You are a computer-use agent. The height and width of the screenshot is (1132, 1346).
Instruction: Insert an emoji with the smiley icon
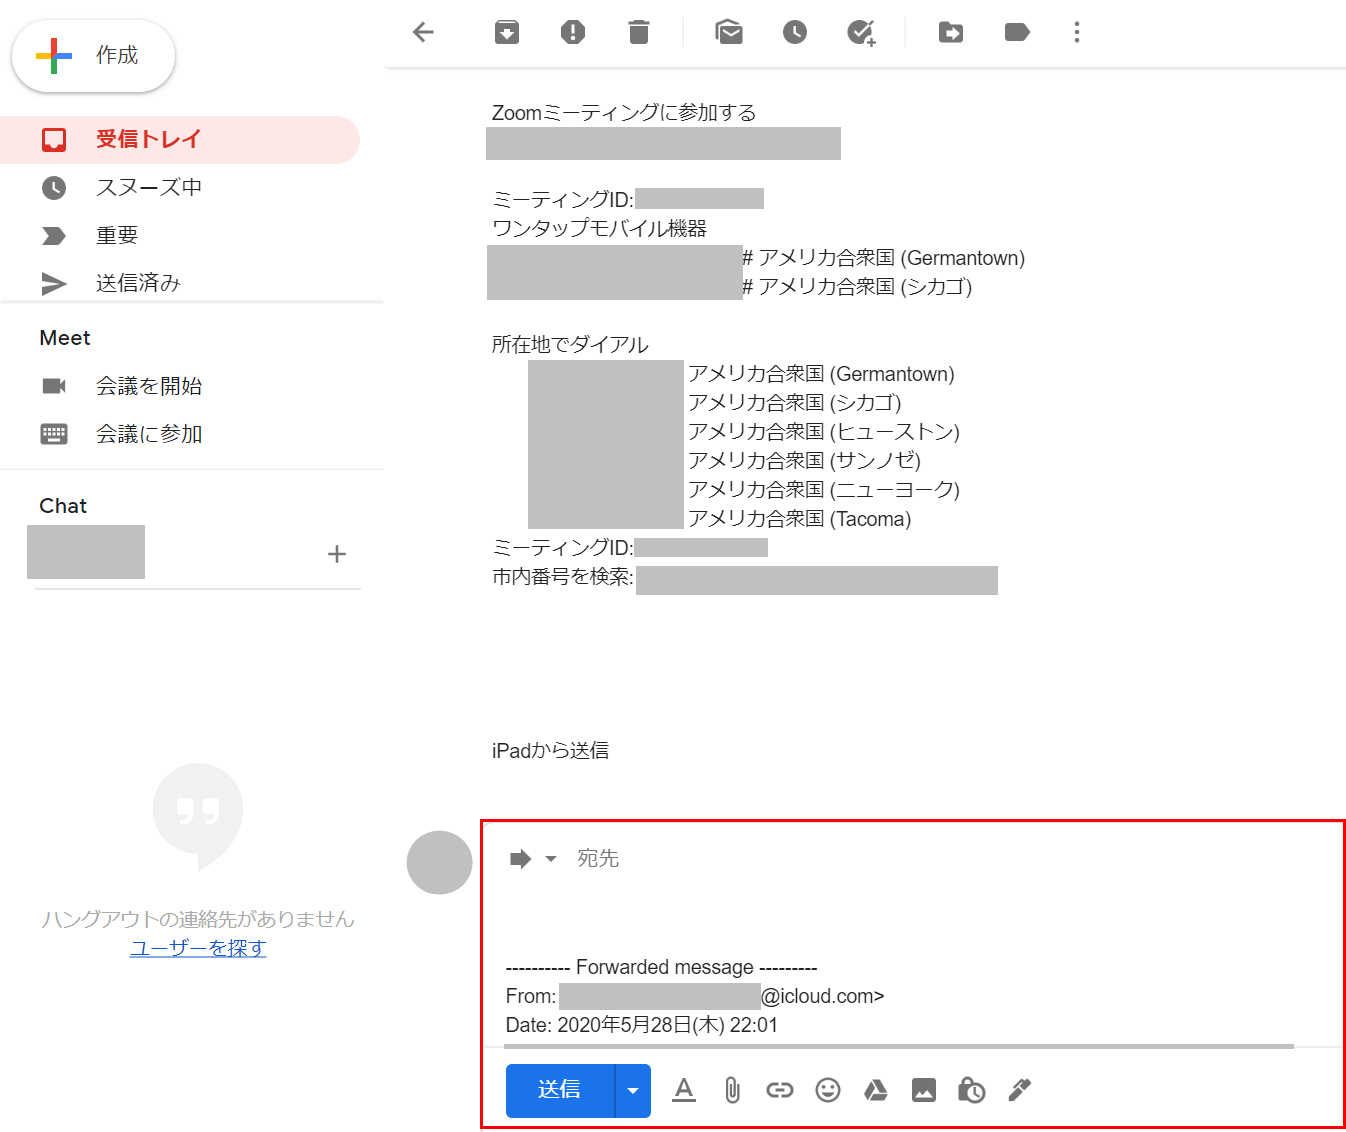828,1090
